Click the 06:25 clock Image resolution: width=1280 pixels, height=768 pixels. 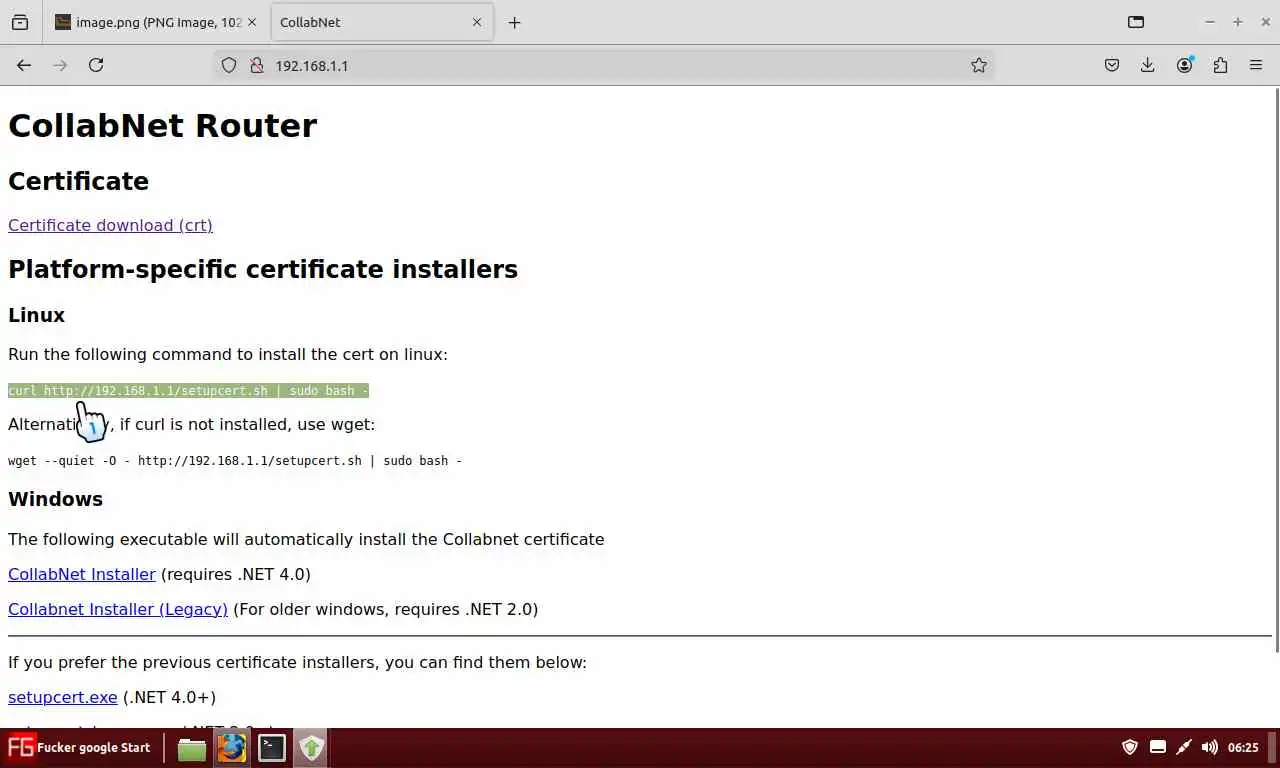[x=1243, y=747]
